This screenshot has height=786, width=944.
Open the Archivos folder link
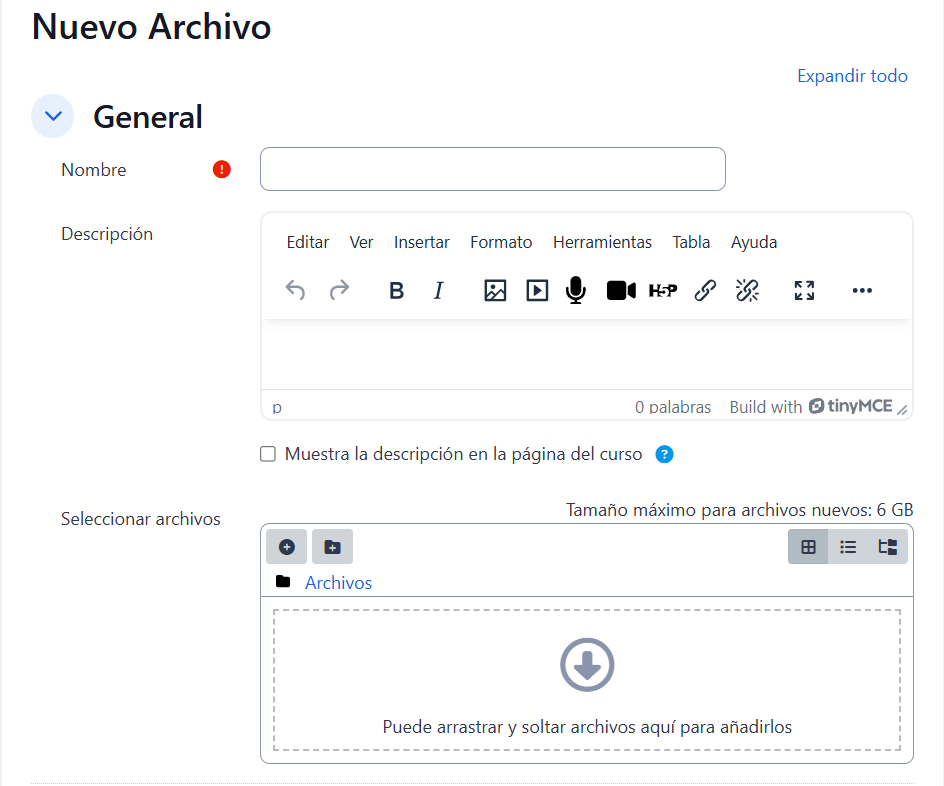(338, 583)
